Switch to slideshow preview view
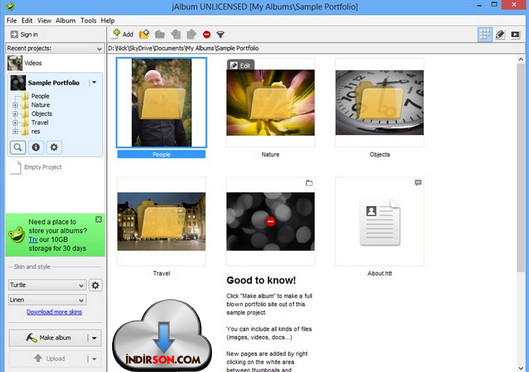This screenshot has width=529, height=372. (x=515, y=34)
